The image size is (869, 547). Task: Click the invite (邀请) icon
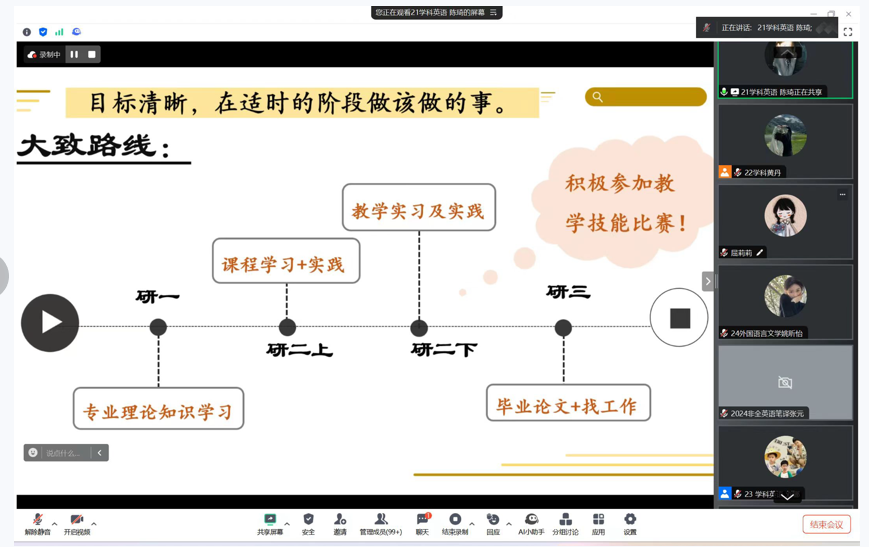[x=340, y=523]
